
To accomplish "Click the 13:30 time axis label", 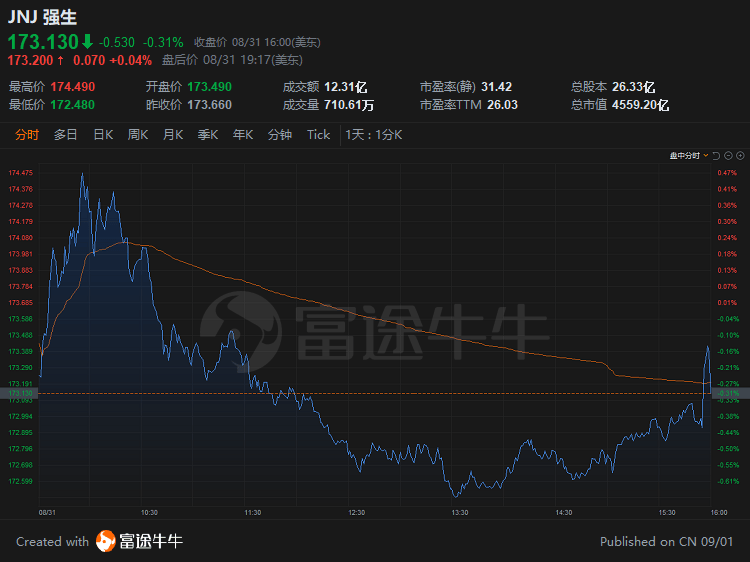I will click(460, 512).
